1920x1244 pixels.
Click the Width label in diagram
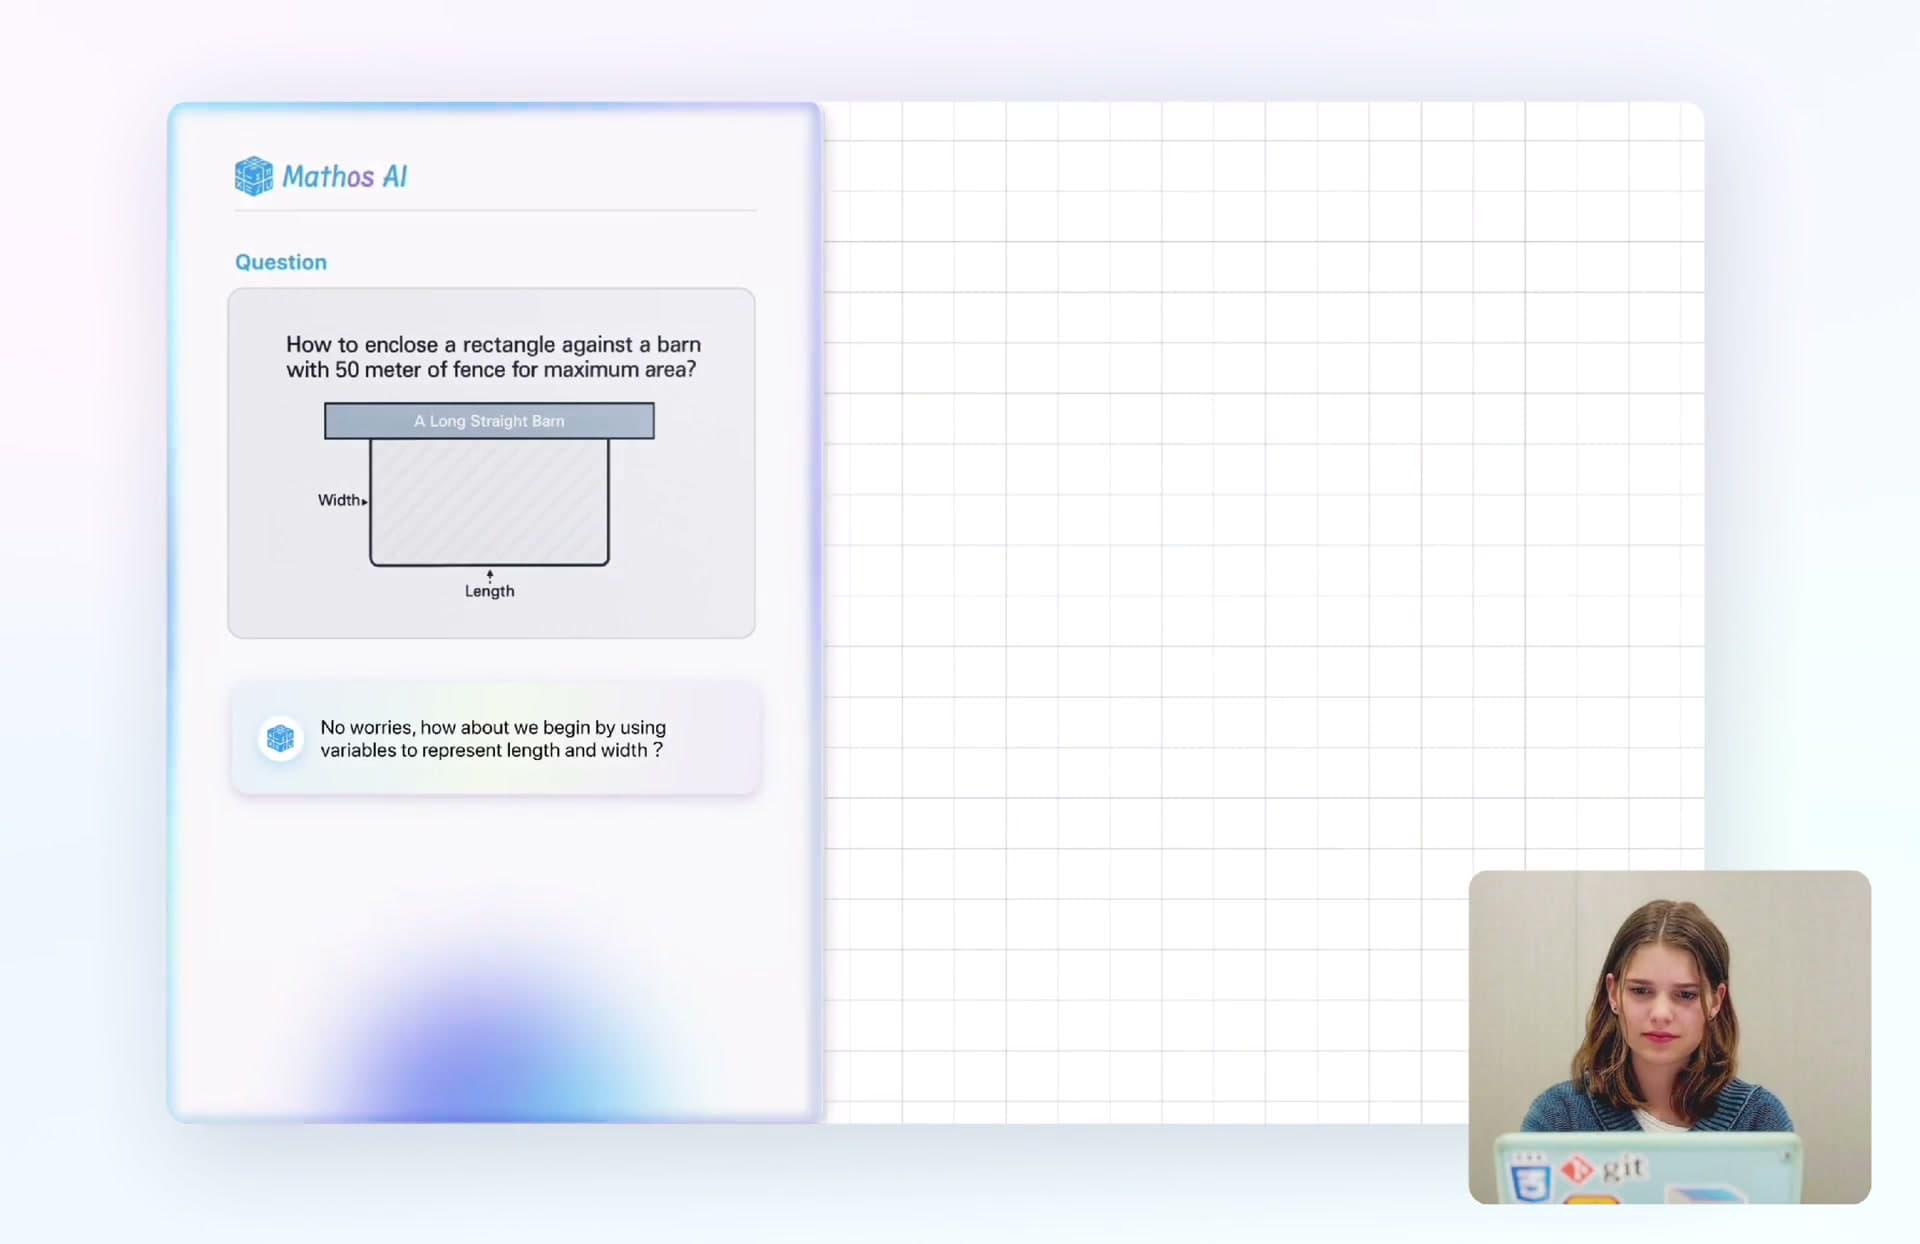[338, 500]
